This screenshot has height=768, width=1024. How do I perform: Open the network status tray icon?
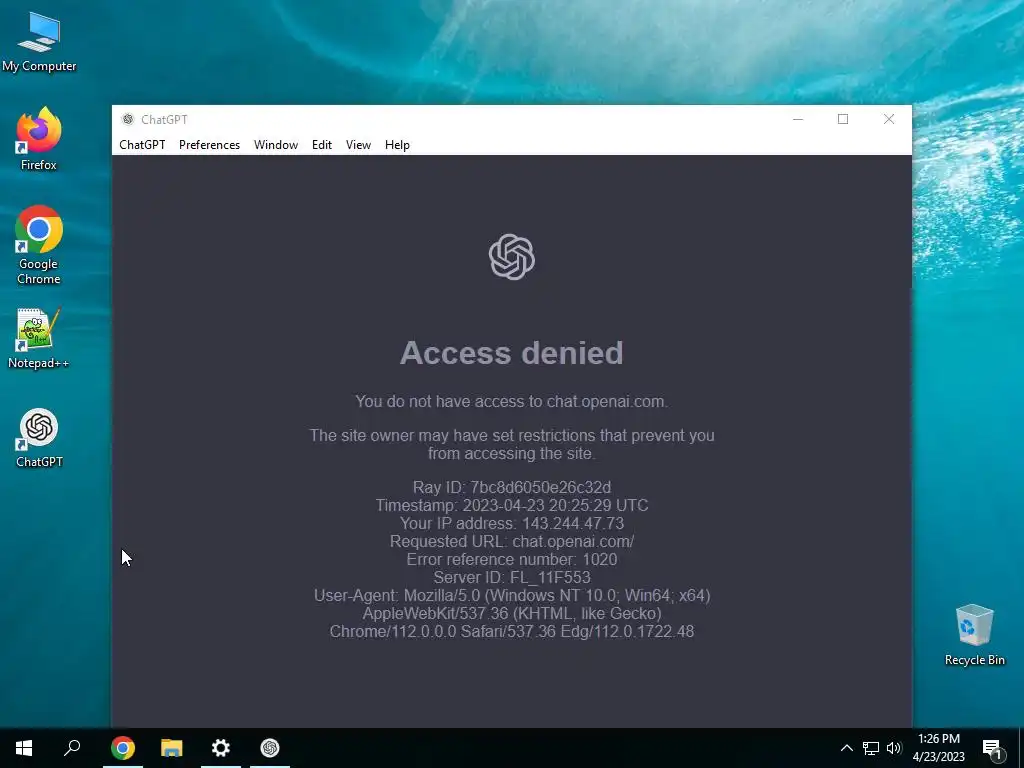pos(871,748)
